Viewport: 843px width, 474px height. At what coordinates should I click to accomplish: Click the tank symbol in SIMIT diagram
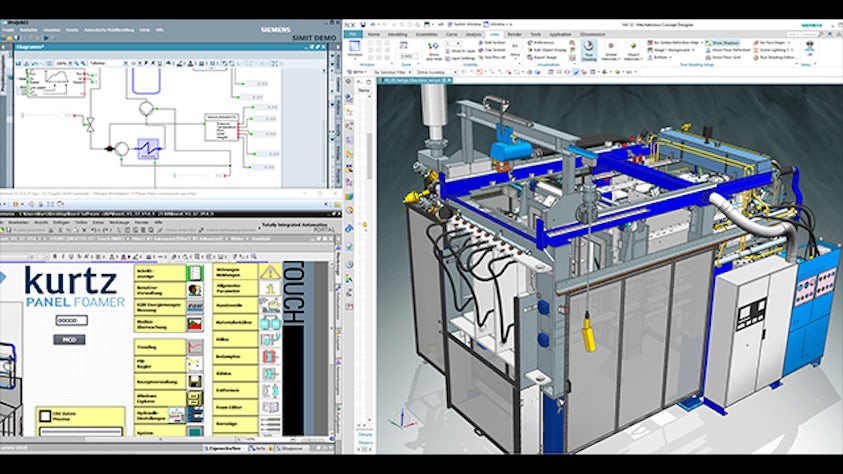pyautogui.click(x=144, y=82)
